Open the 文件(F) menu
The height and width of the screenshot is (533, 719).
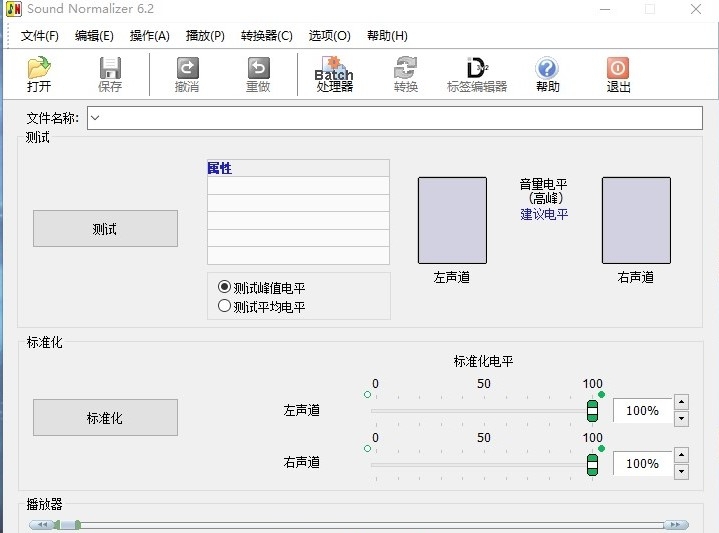click(40, 36)
